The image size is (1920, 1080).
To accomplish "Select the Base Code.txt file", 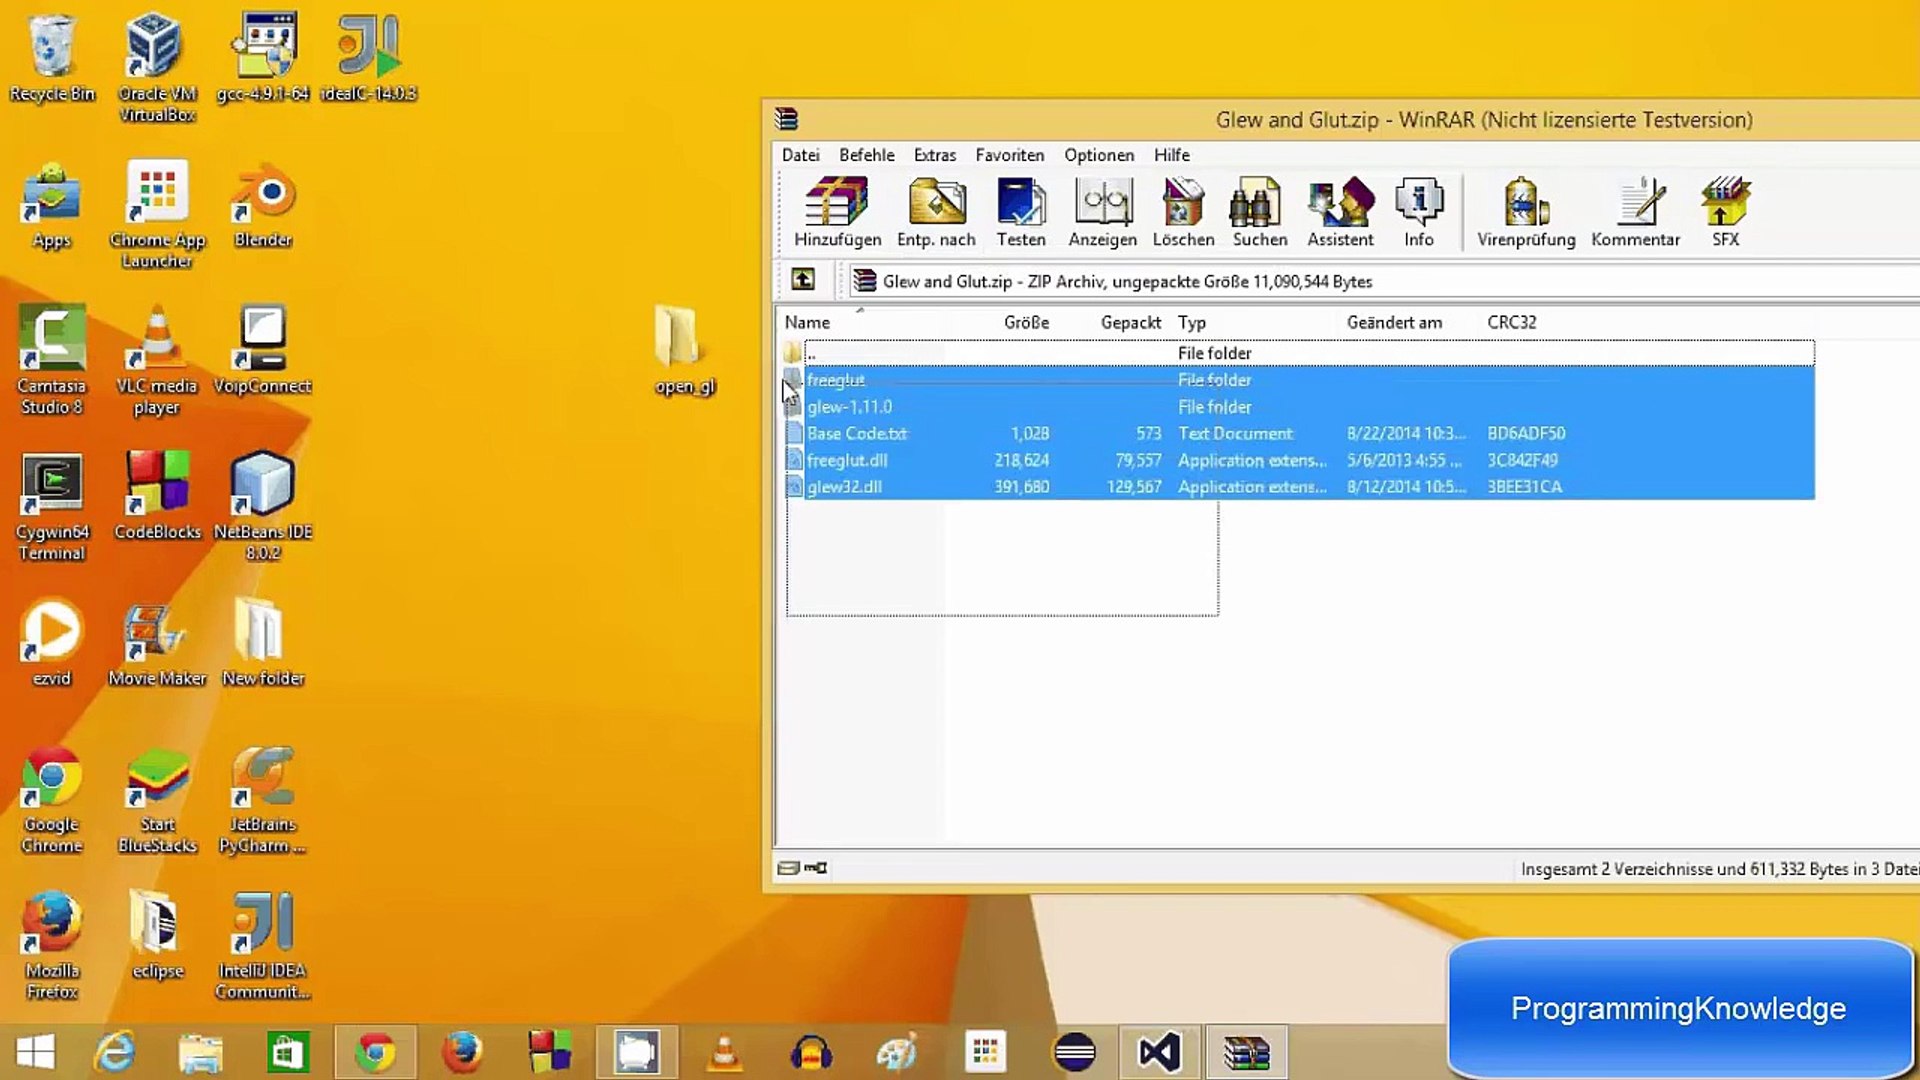I will click(x=857, y=433).
